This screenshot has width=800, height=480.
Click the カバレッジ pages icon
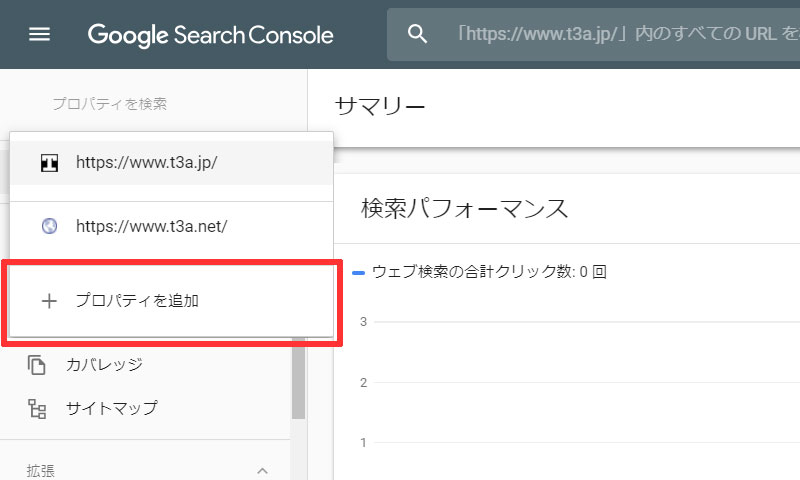[x=37, y=365]
